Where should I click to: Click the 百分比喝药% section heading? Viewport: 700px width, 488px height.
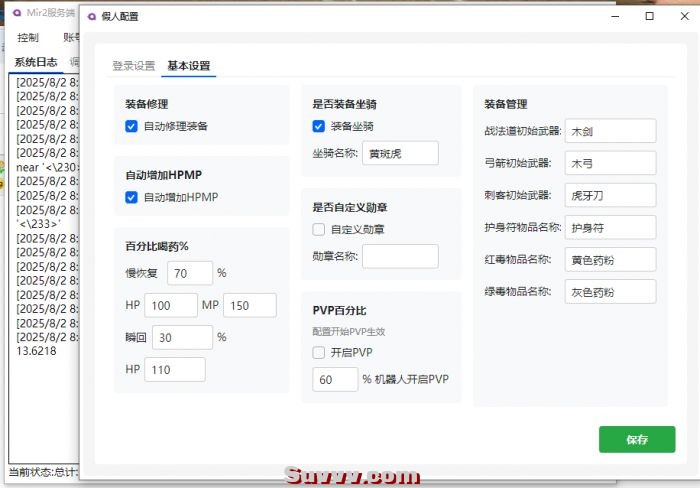(x=157, y=246)
